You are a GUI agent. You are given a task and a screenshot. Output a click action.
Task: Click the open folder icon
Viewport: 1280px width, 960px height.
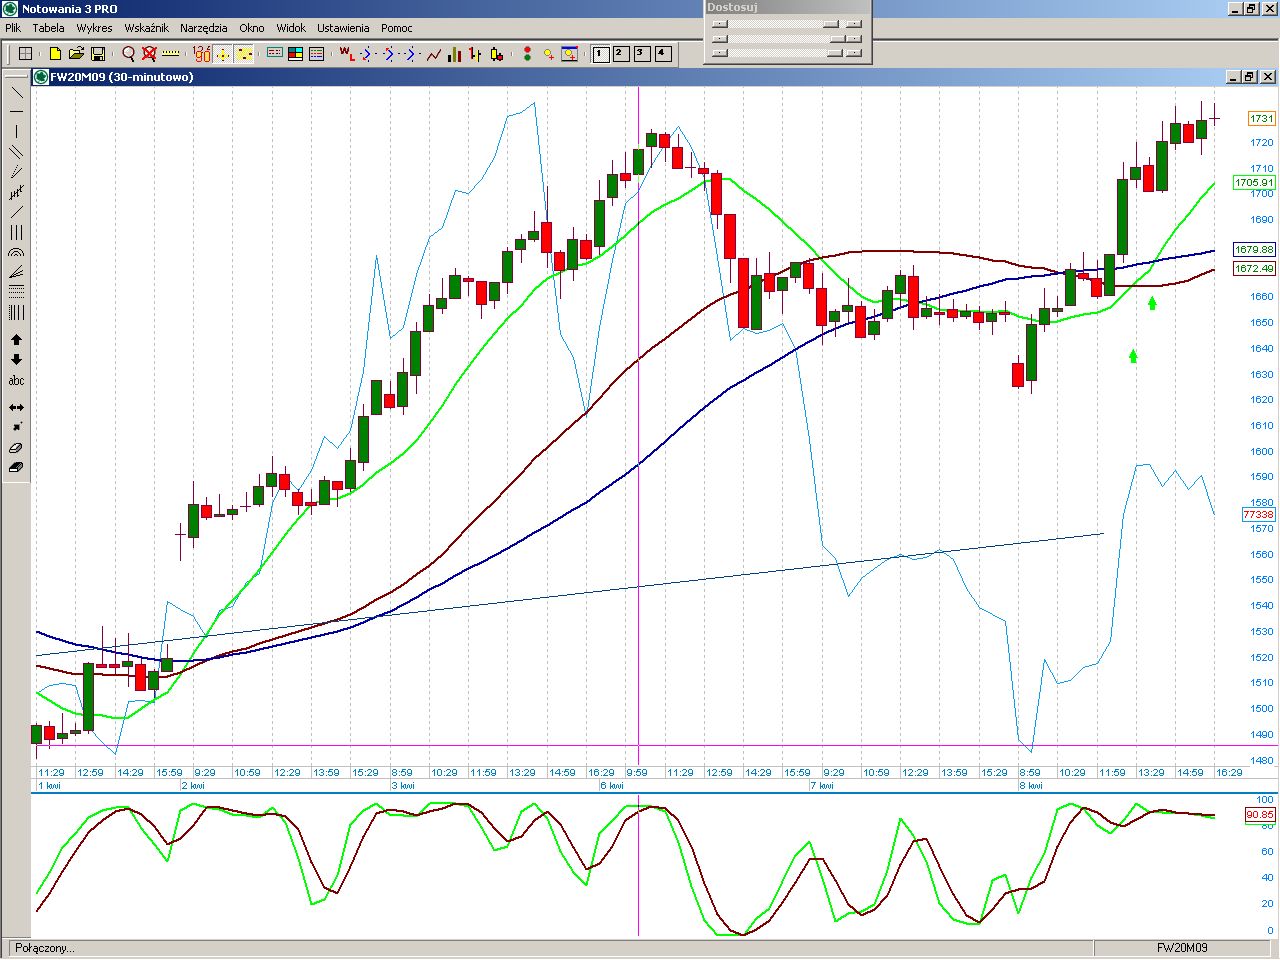click(76, 54)
